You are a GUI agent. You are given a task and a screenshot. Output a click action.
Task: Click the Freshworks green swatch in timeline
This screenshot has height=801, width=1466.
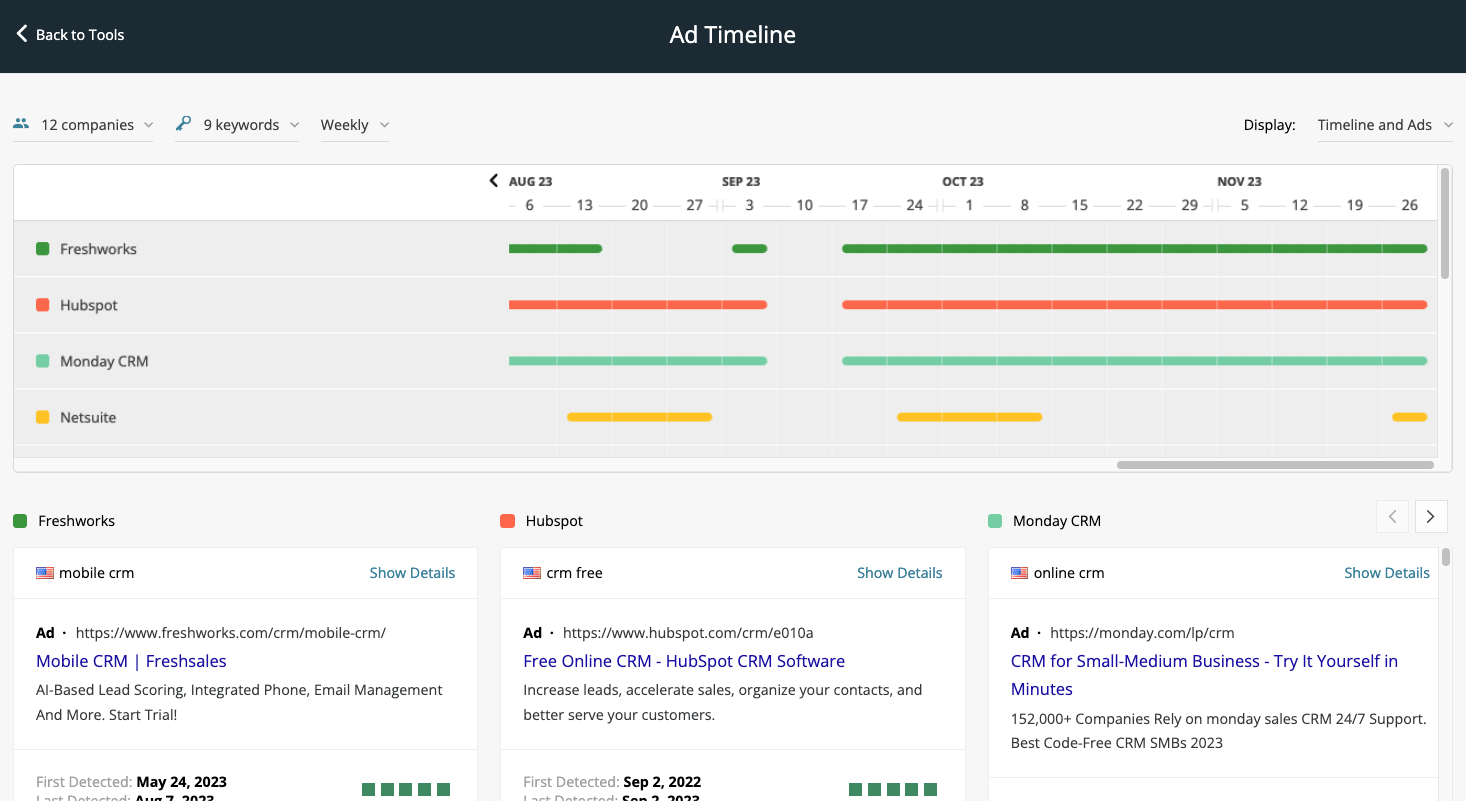coord(43,249)
